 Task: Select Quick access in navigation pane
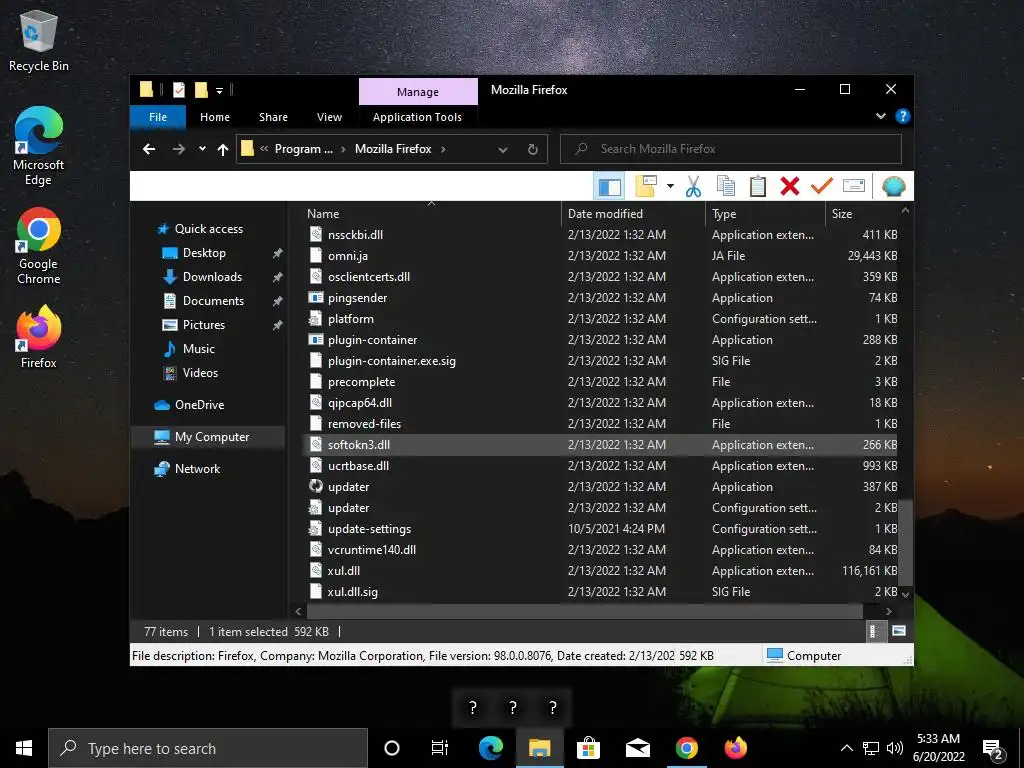coord(208,229)
